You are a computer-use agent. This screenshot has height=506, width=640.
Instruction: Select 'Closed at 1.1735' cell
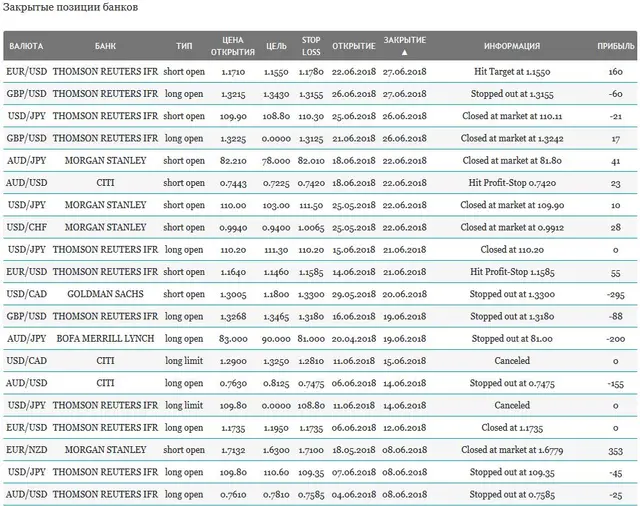pyautogui.click(x=512, y=428)
